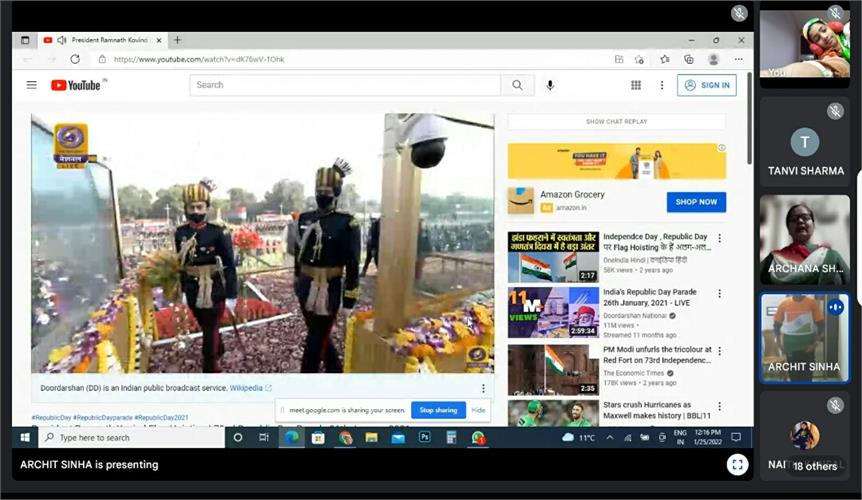The width and height of the screenshot is (862, 500).
Task: Click the SIGN IN button
Action: click(706, 85)
